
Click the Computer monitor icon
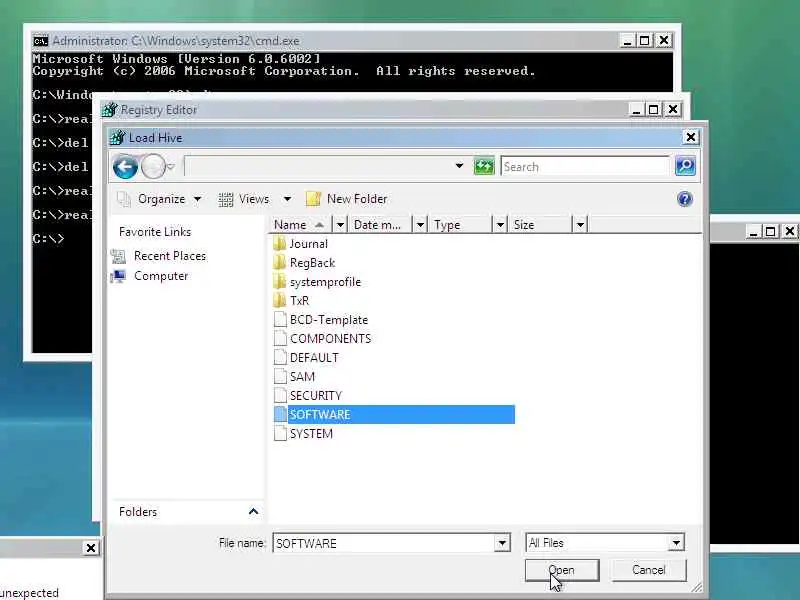[118, 276]
